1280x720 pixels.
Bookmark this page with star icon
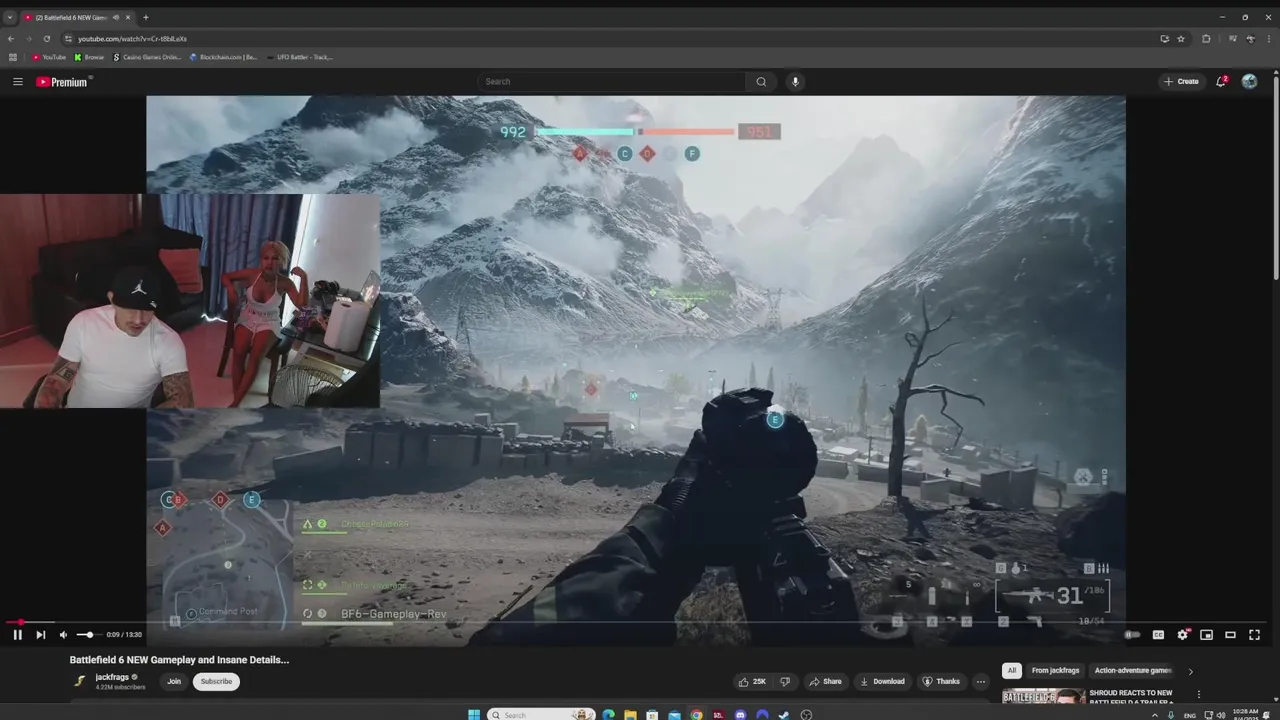pyautogui.click(x=1181, y=38)
